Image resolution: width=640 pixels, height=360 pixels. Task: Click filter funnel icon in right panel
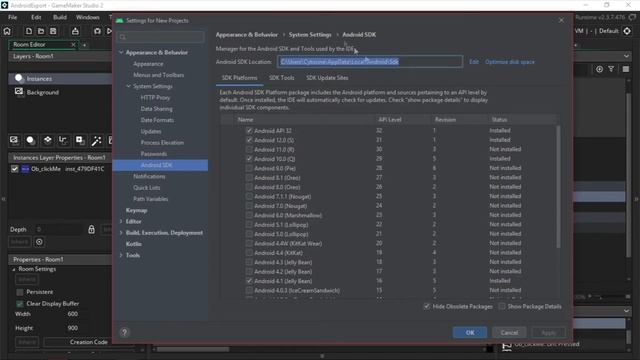click(611, 69)
